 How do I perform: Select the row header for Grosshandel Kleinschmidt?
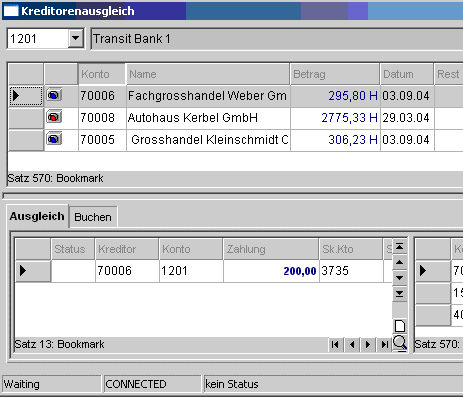click(x=26, y=140)
